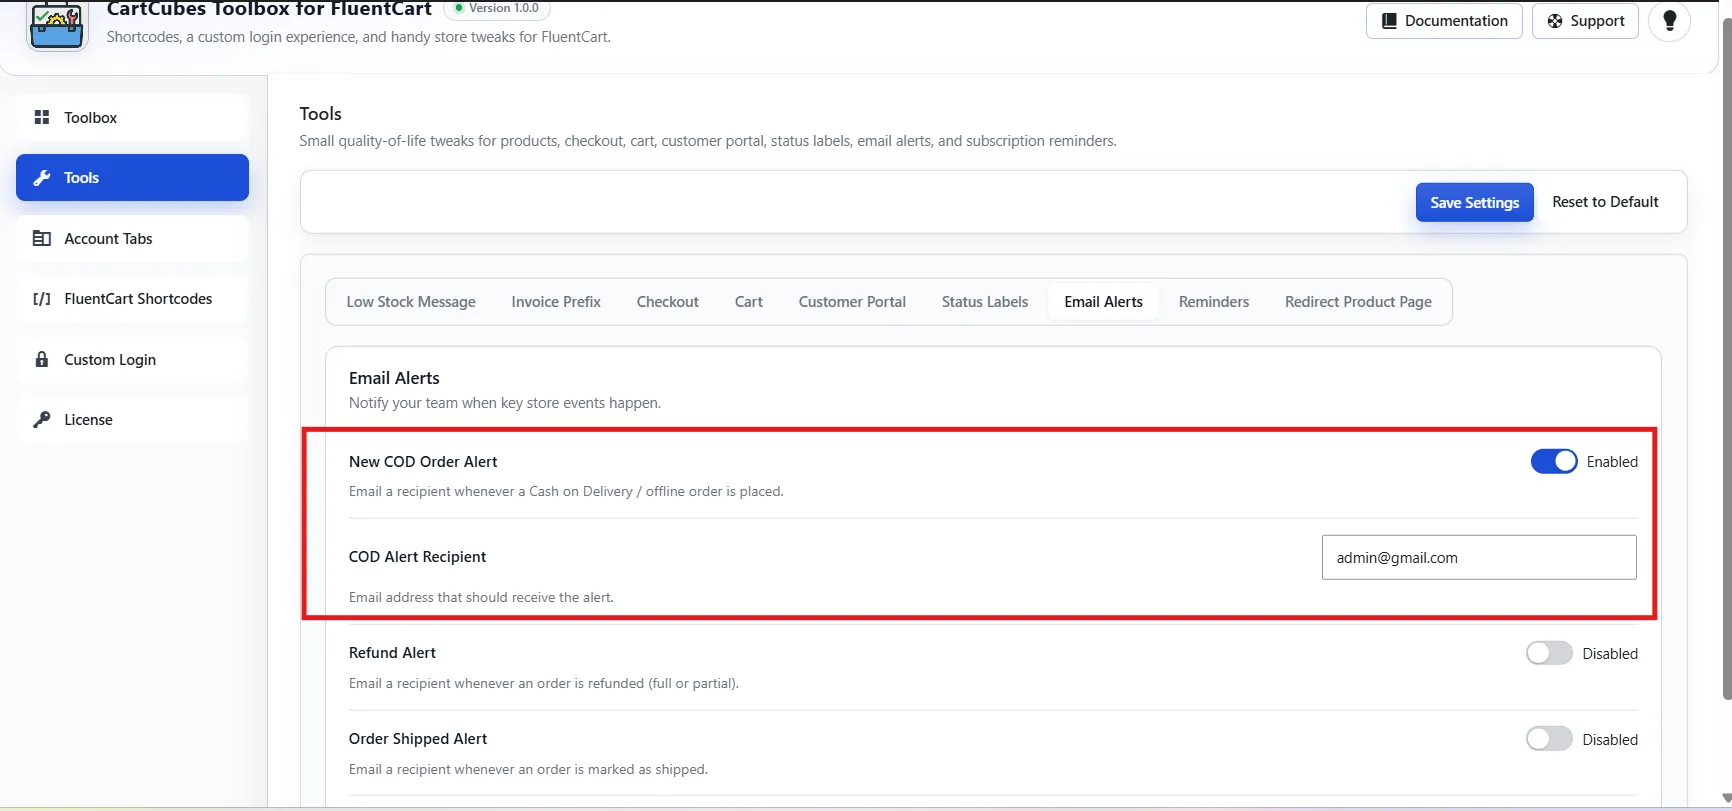Go to the Cart tab
Viewport: 1732px width, 811px height.
point(749,302)
